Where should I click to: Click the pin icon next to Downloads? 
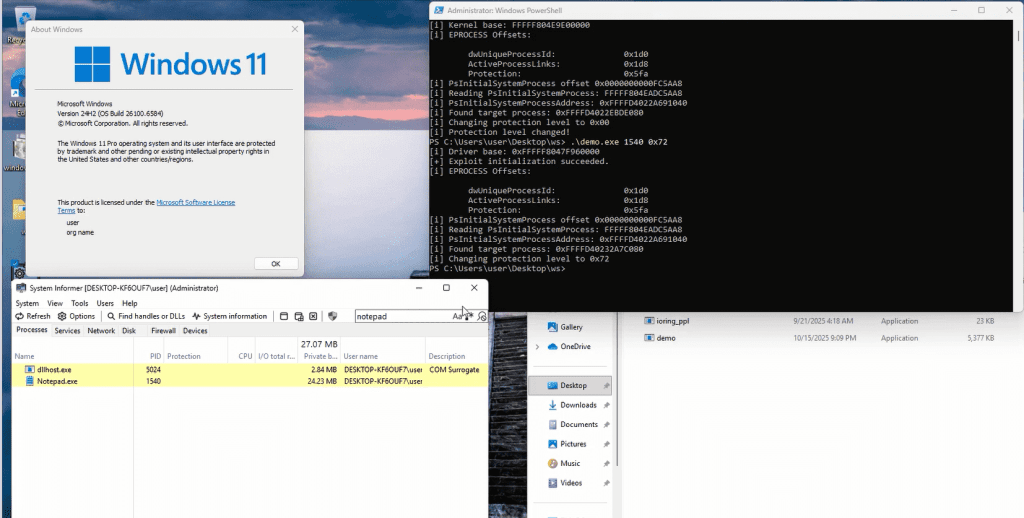click(606, 406)
